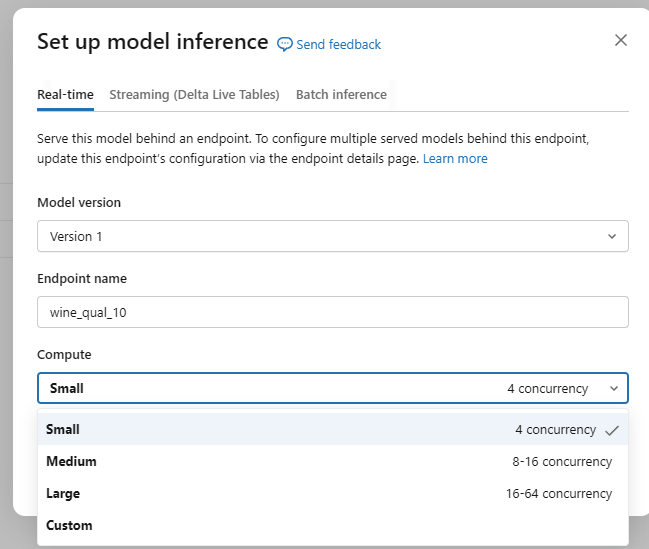Click the checkmark beside the Small option
Image resolution: width=649 pixels, height=549 pixels.
[612, 430]
